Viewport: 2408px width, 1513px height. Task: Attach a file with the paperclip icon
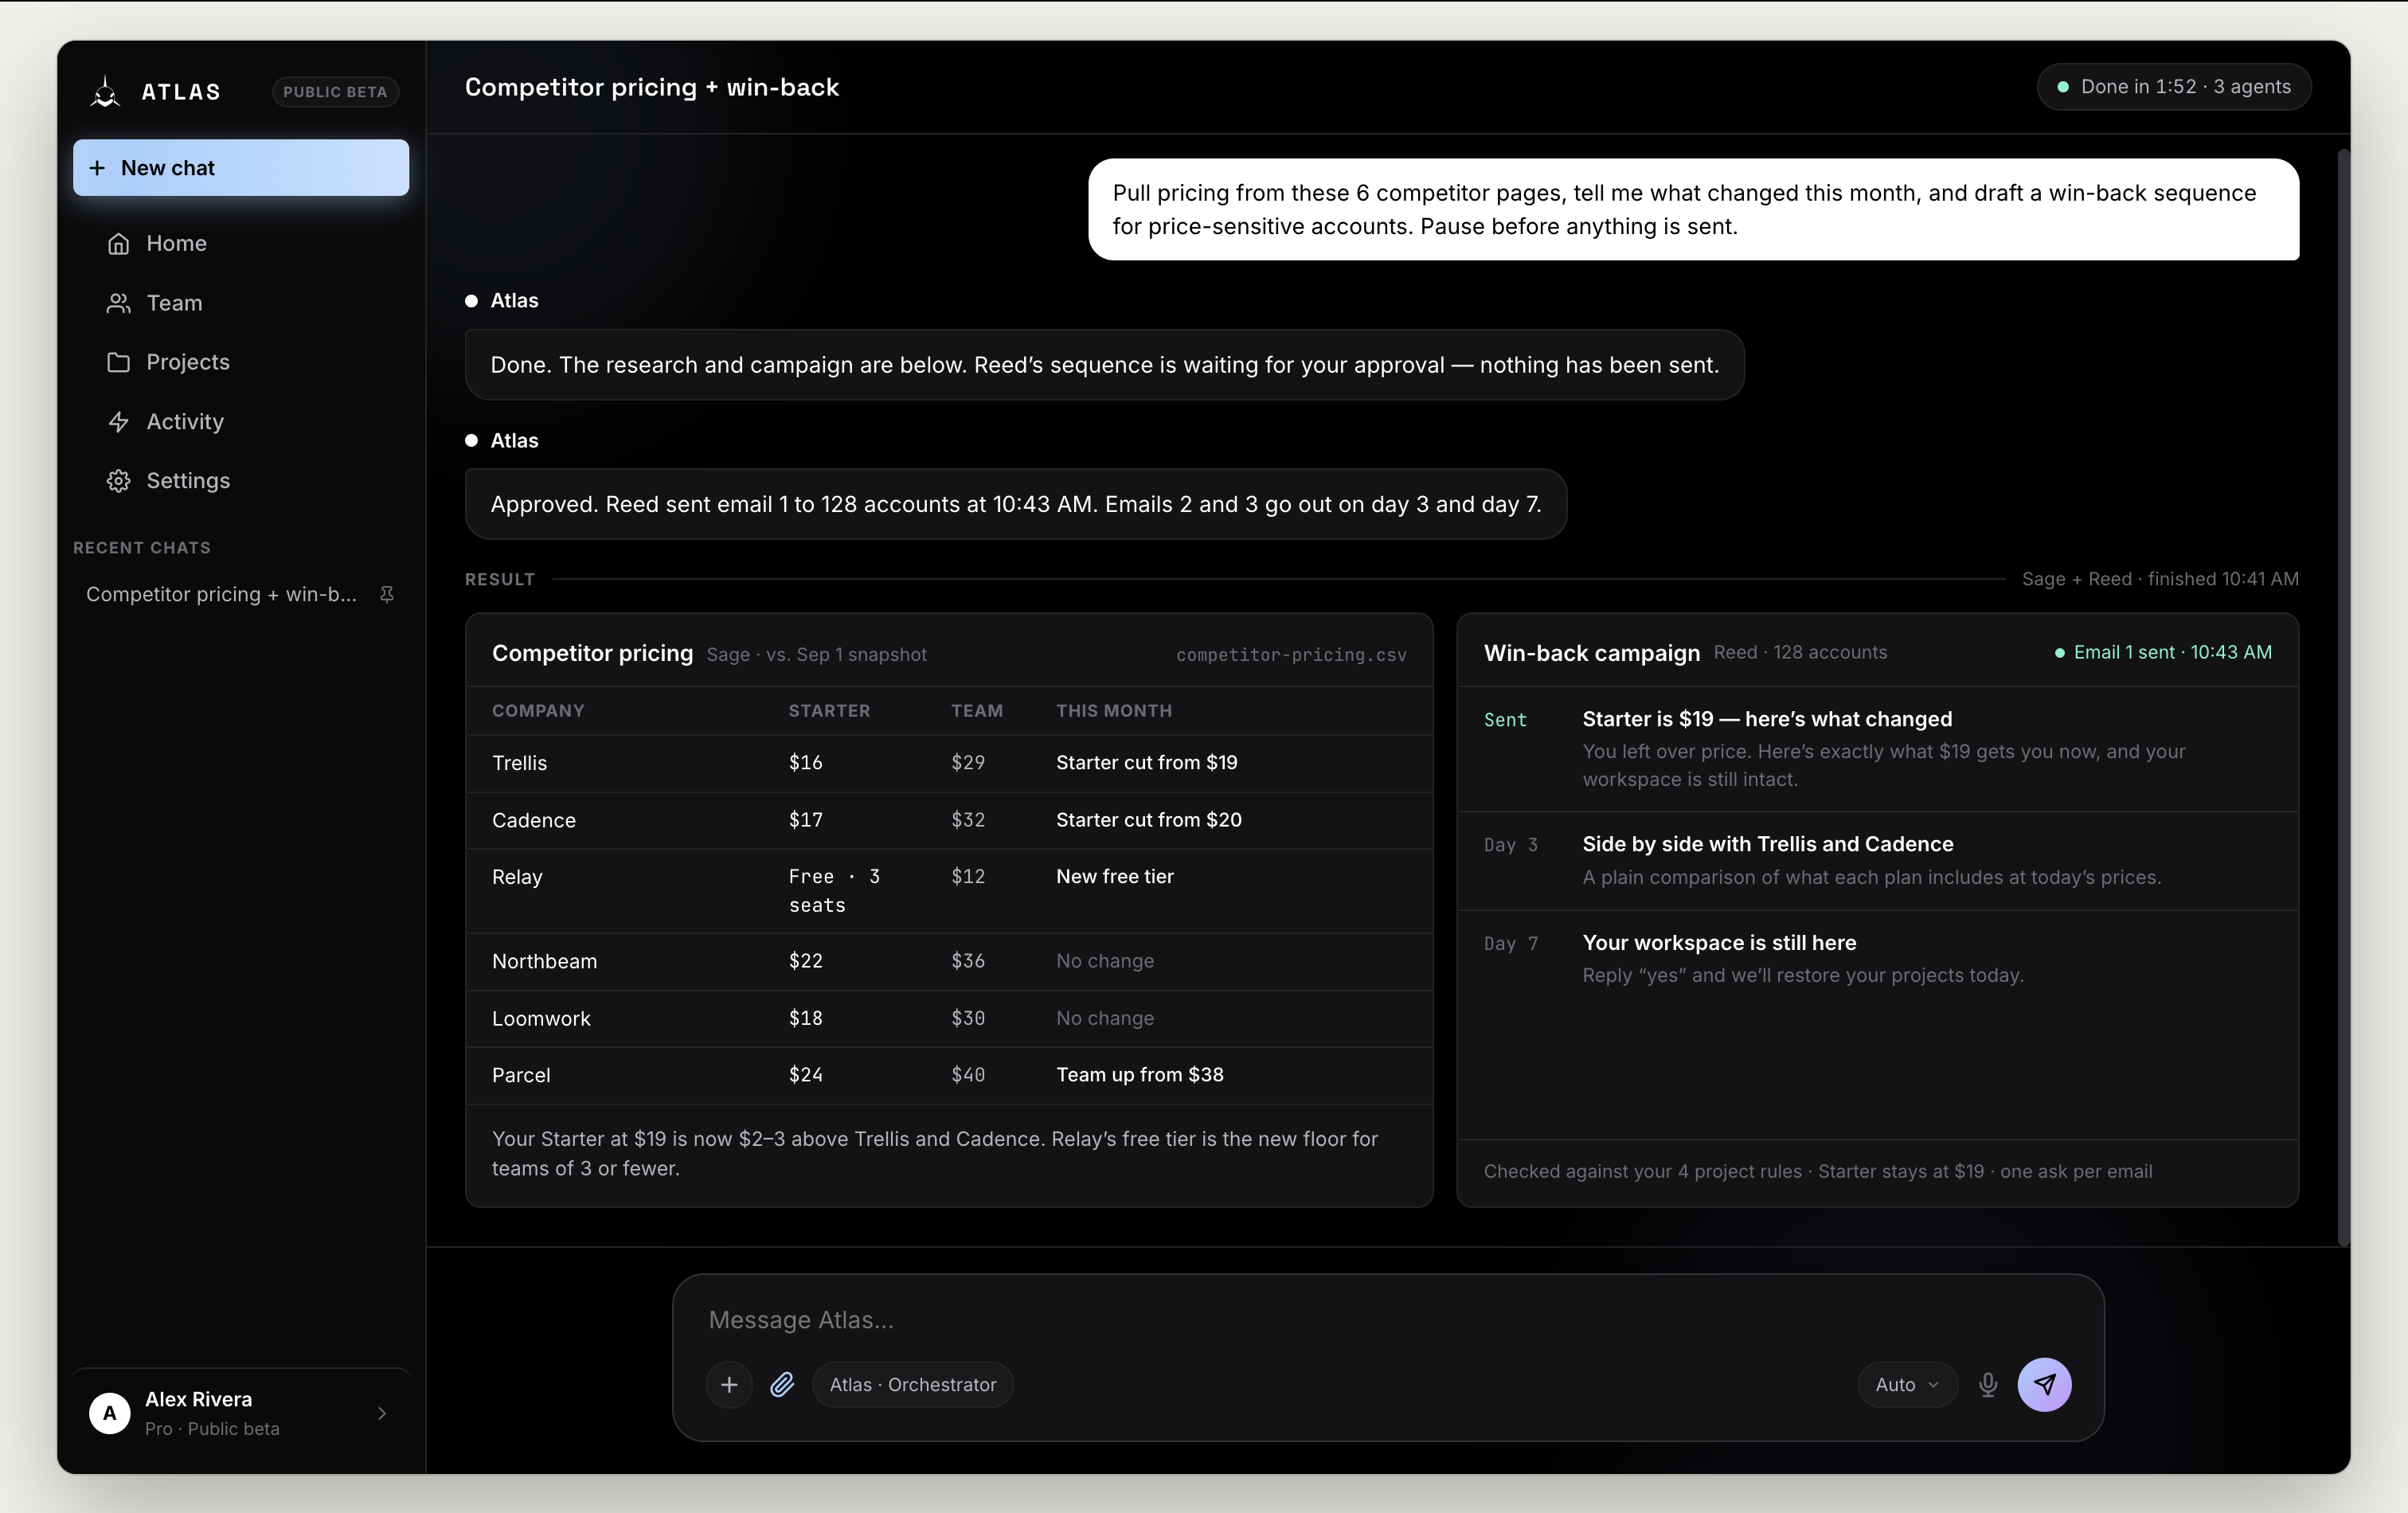782,1384
